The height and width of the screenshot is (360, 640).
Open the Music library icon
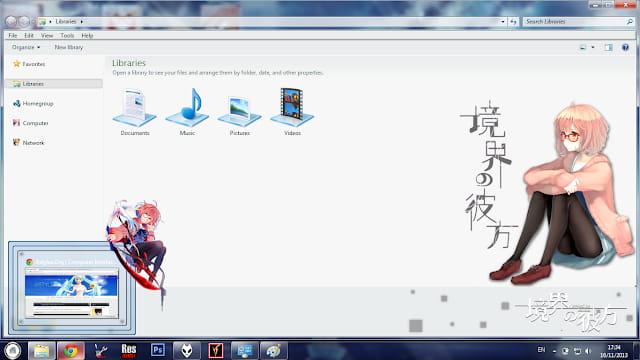[187, 111]
